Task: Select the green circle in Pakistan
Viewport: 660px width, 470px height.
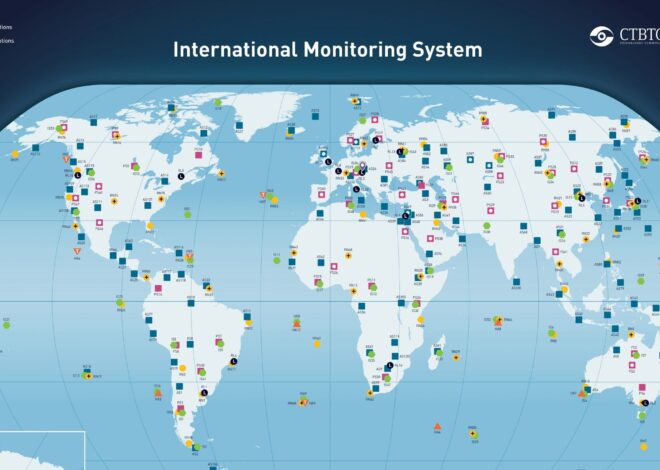Action: 487,226
